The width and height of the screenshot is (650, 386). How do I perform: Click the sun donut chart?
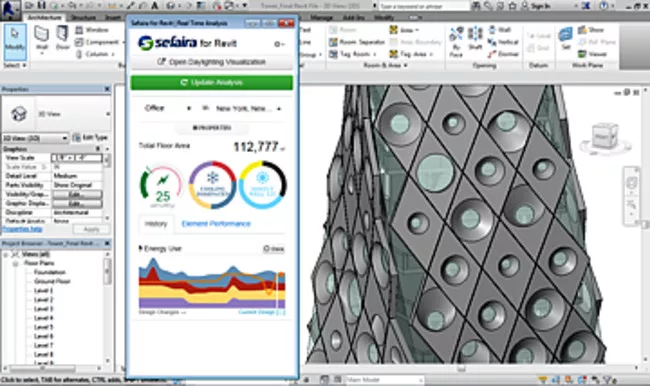pyautogui.click(x=262, y=185)
